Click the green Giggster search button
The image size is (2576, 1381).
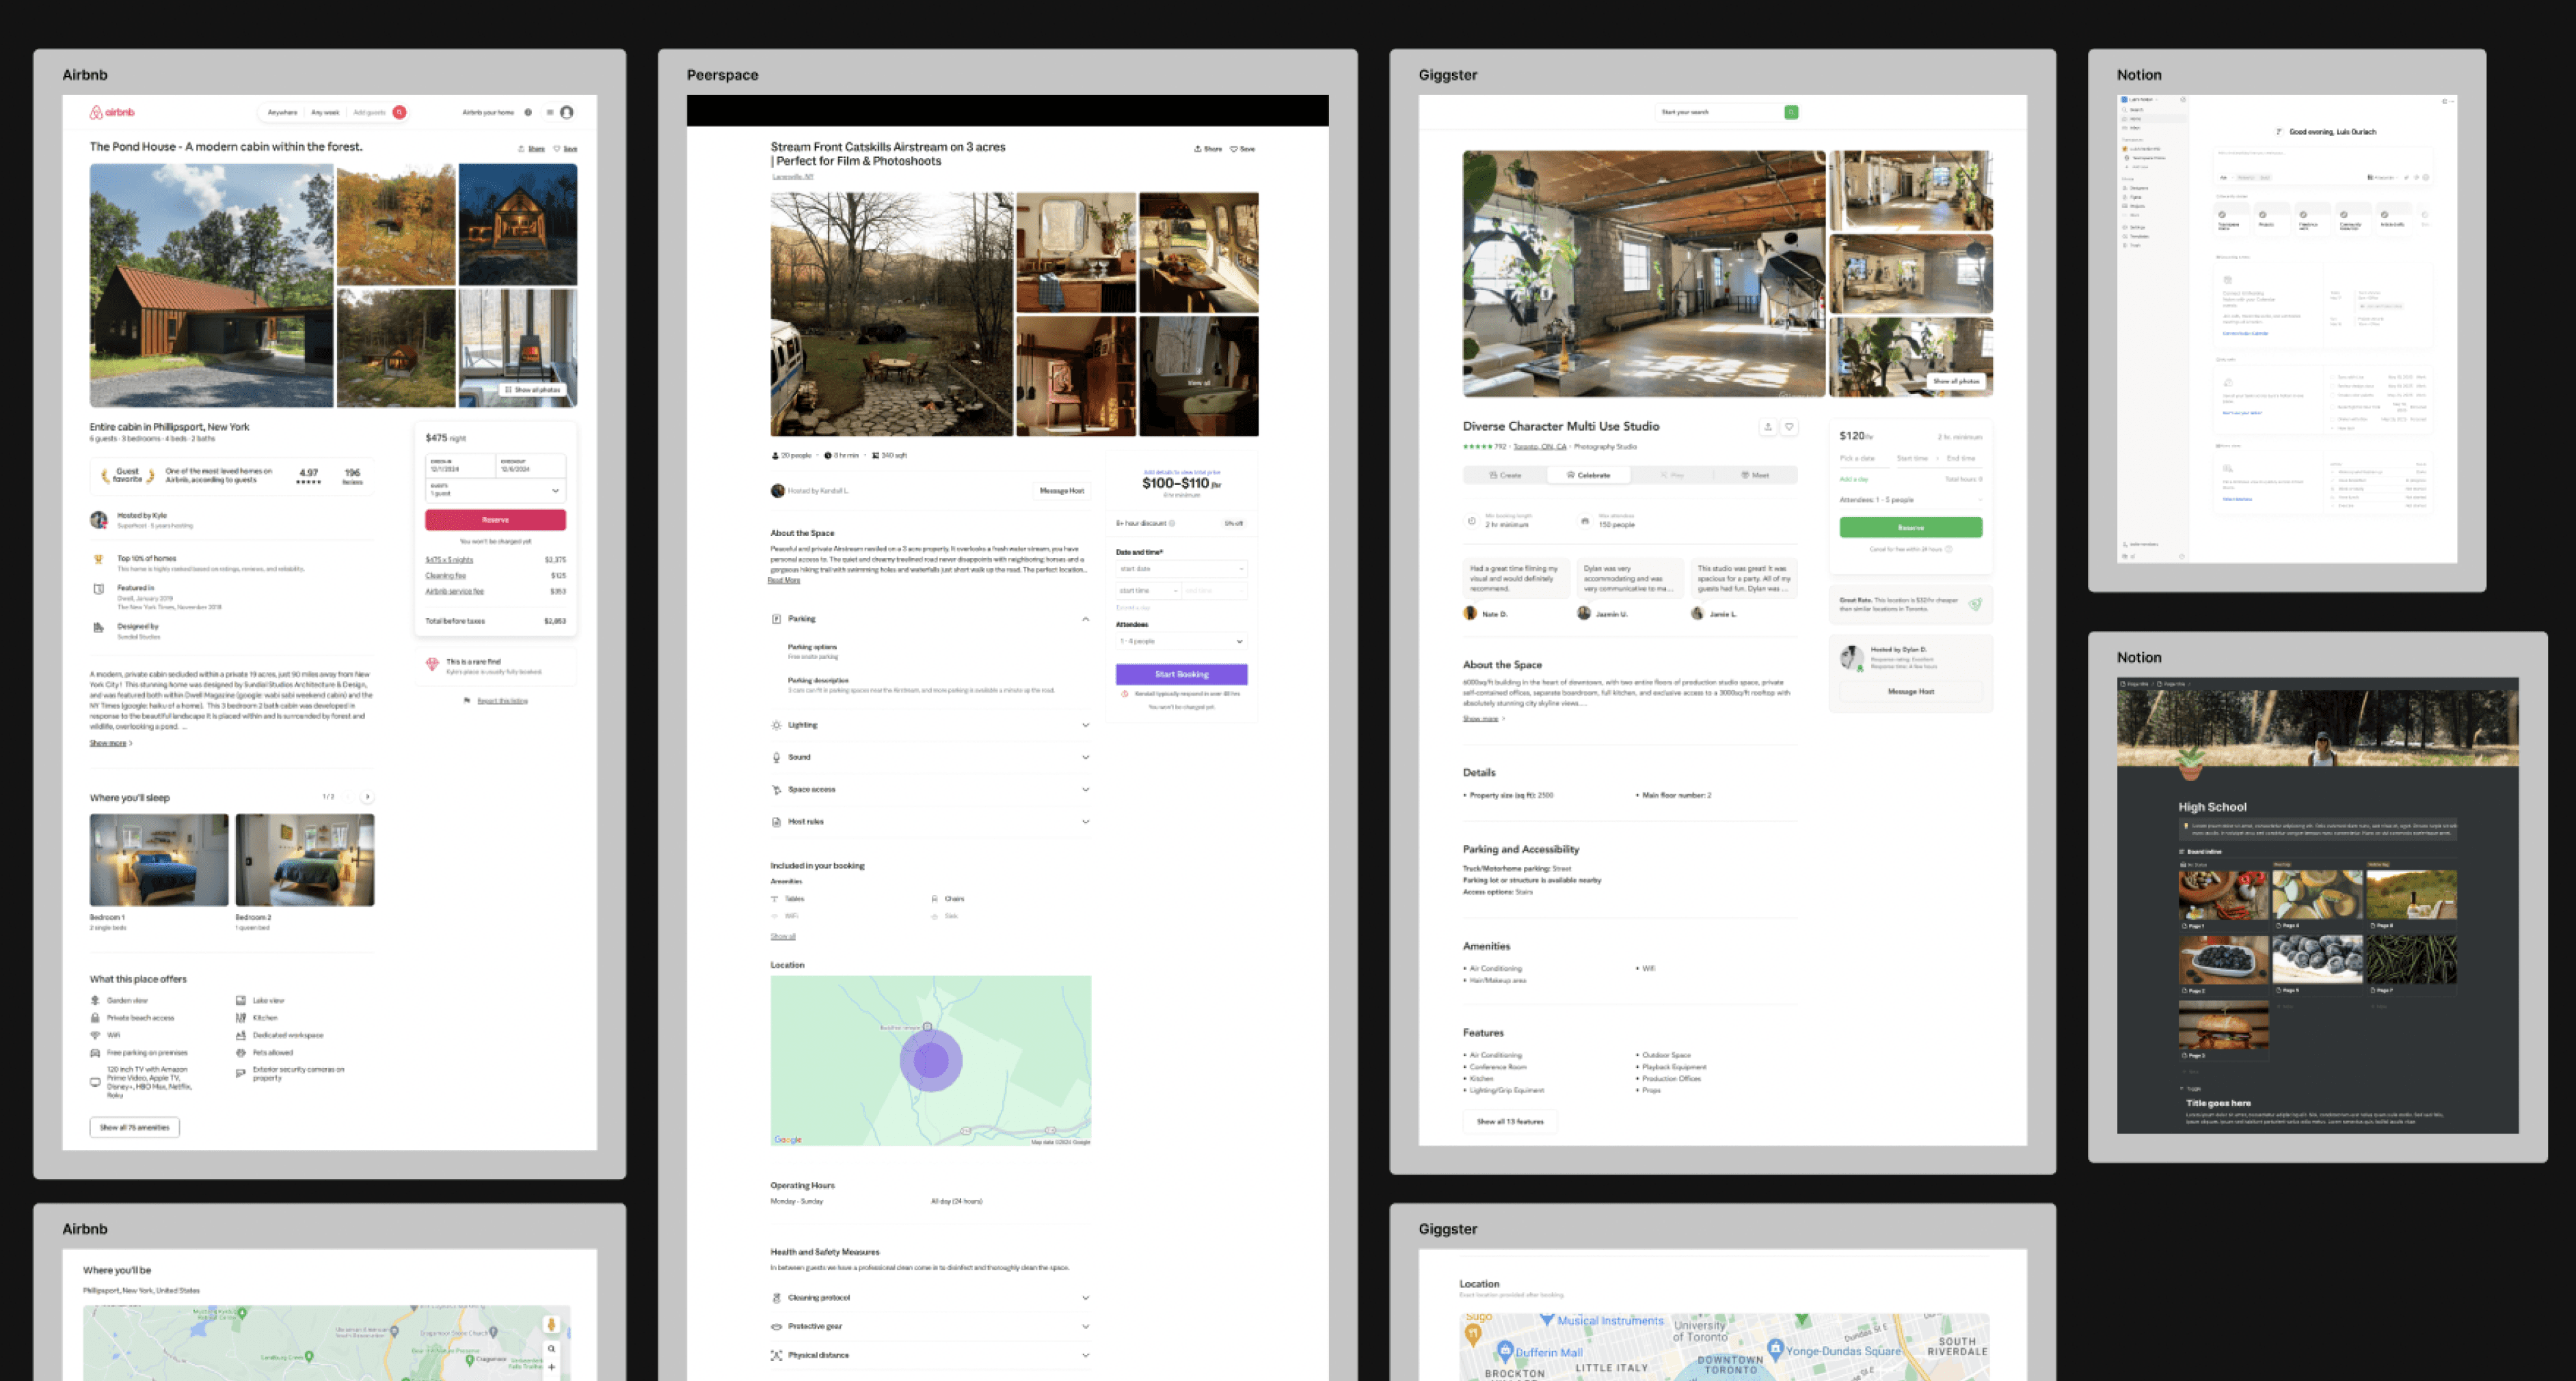[x=1791, y=112]
